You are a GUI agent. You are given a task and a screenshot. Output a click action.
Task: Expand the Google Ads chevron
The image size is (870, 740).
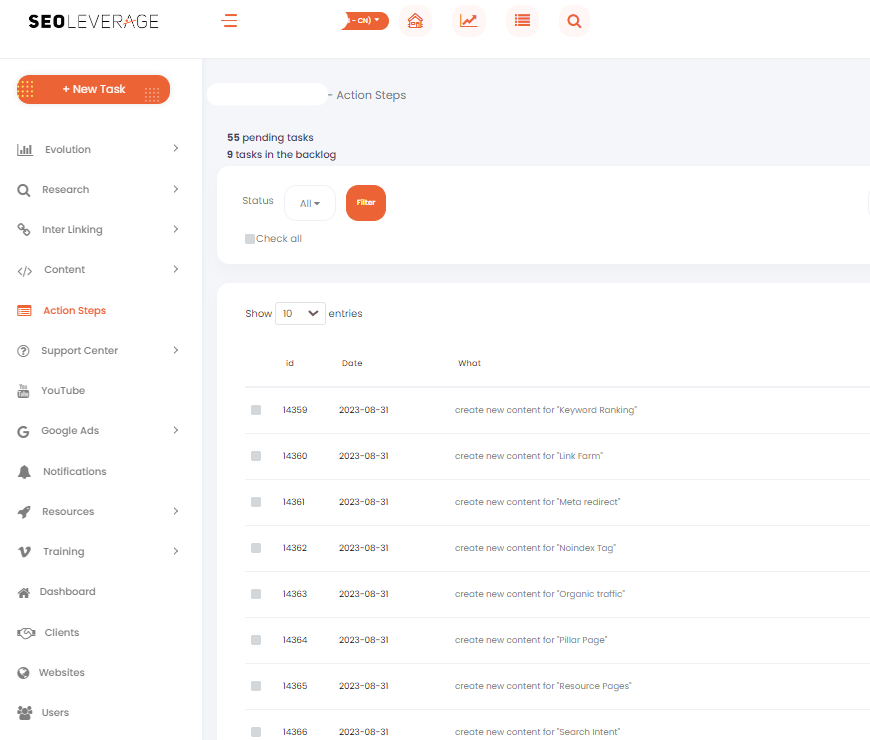click(176, 430)
